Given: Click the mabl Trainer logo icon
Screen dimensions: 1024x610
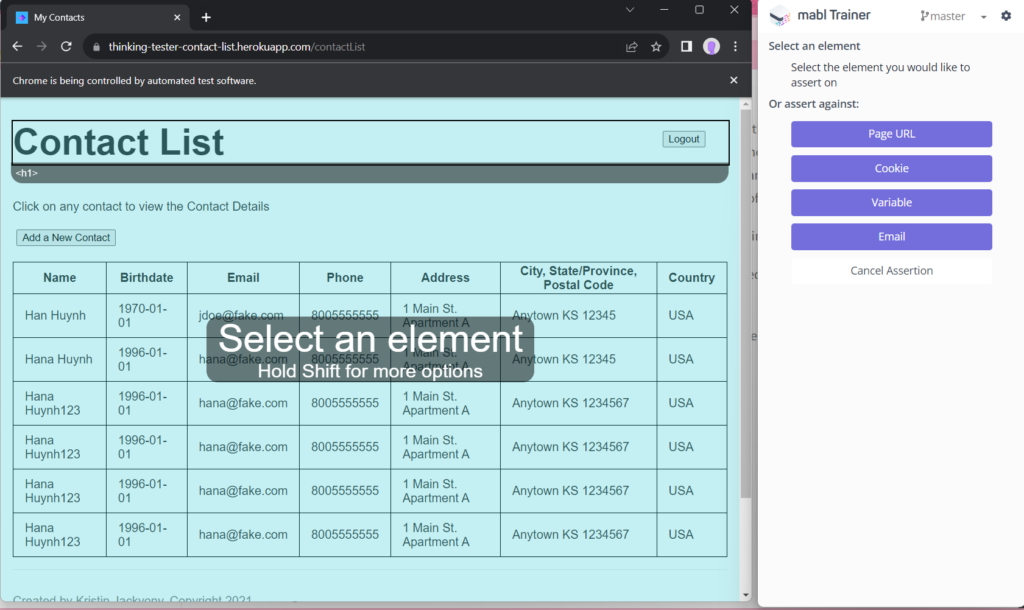Looking at the screenshot, I should click(x=780, y=16).
